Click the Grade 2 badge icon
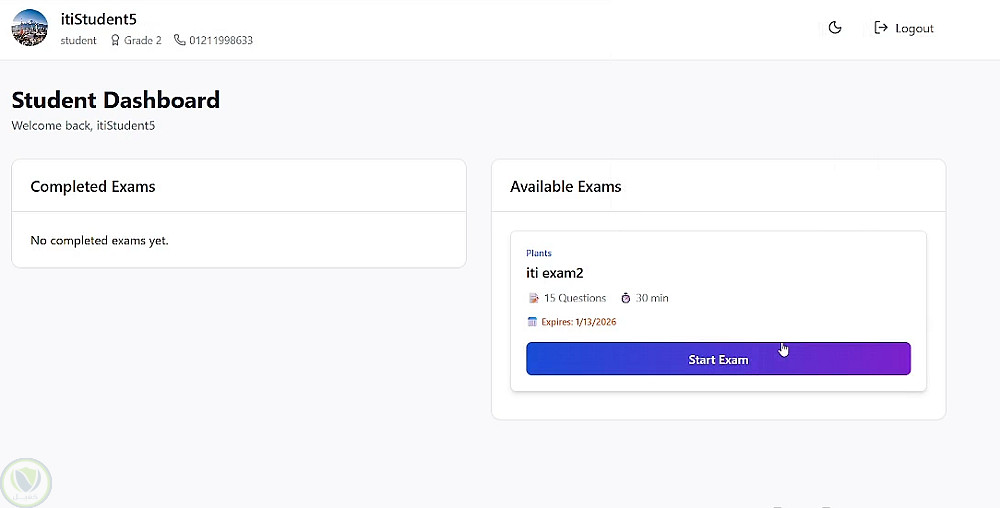The height and width of the screenshot is (508, 1000). tap(115, 41)
